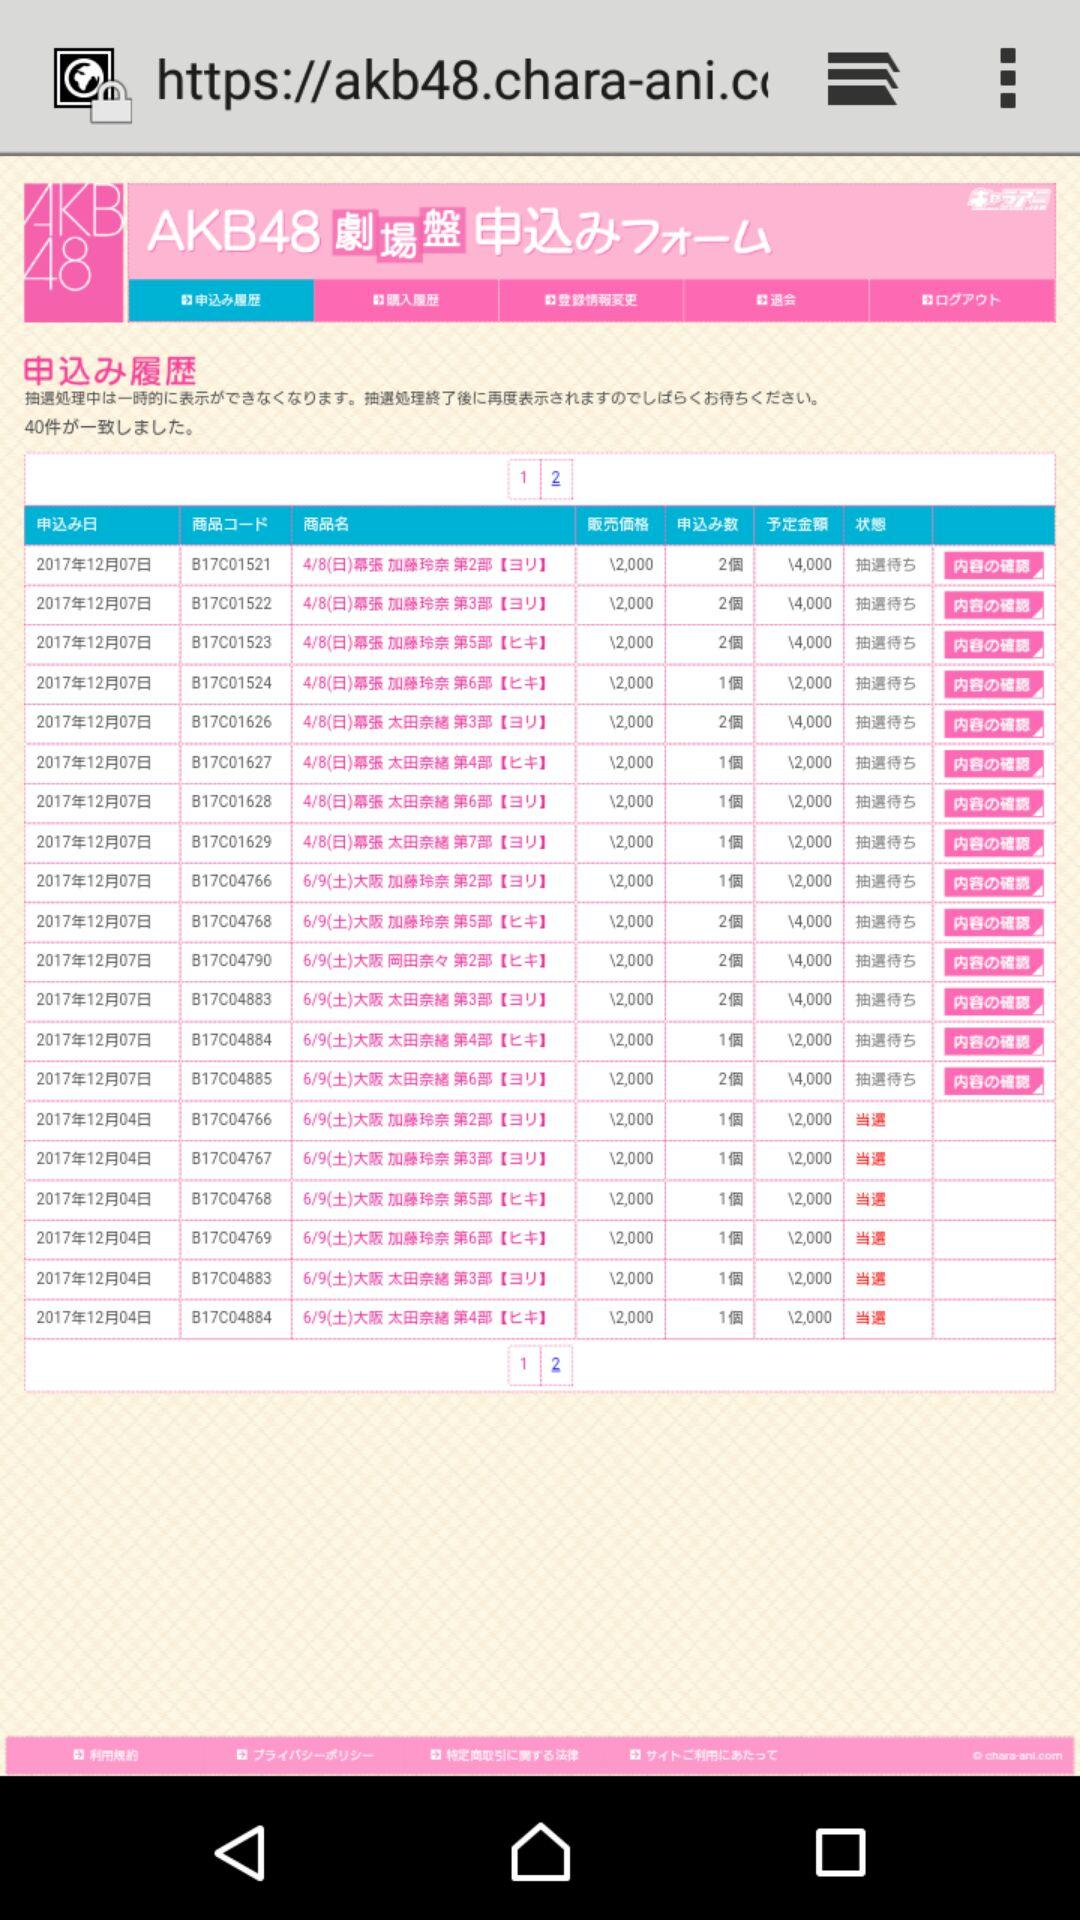This screenshot has height=1920, width=1080.
Task: Open the 4/8(日)幕張 太田奈緒 第3部 product link
Action: coord(425,722)
